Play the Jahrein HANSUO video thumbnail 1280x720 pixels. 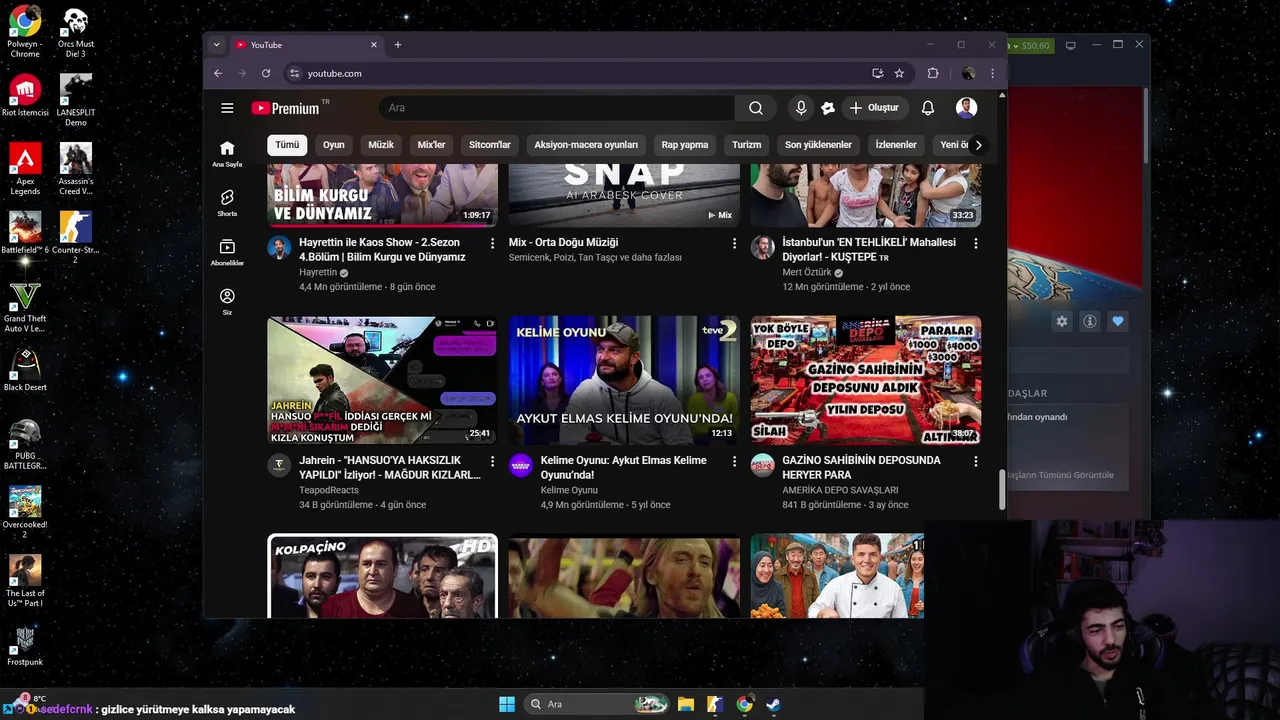click(382, 380)
